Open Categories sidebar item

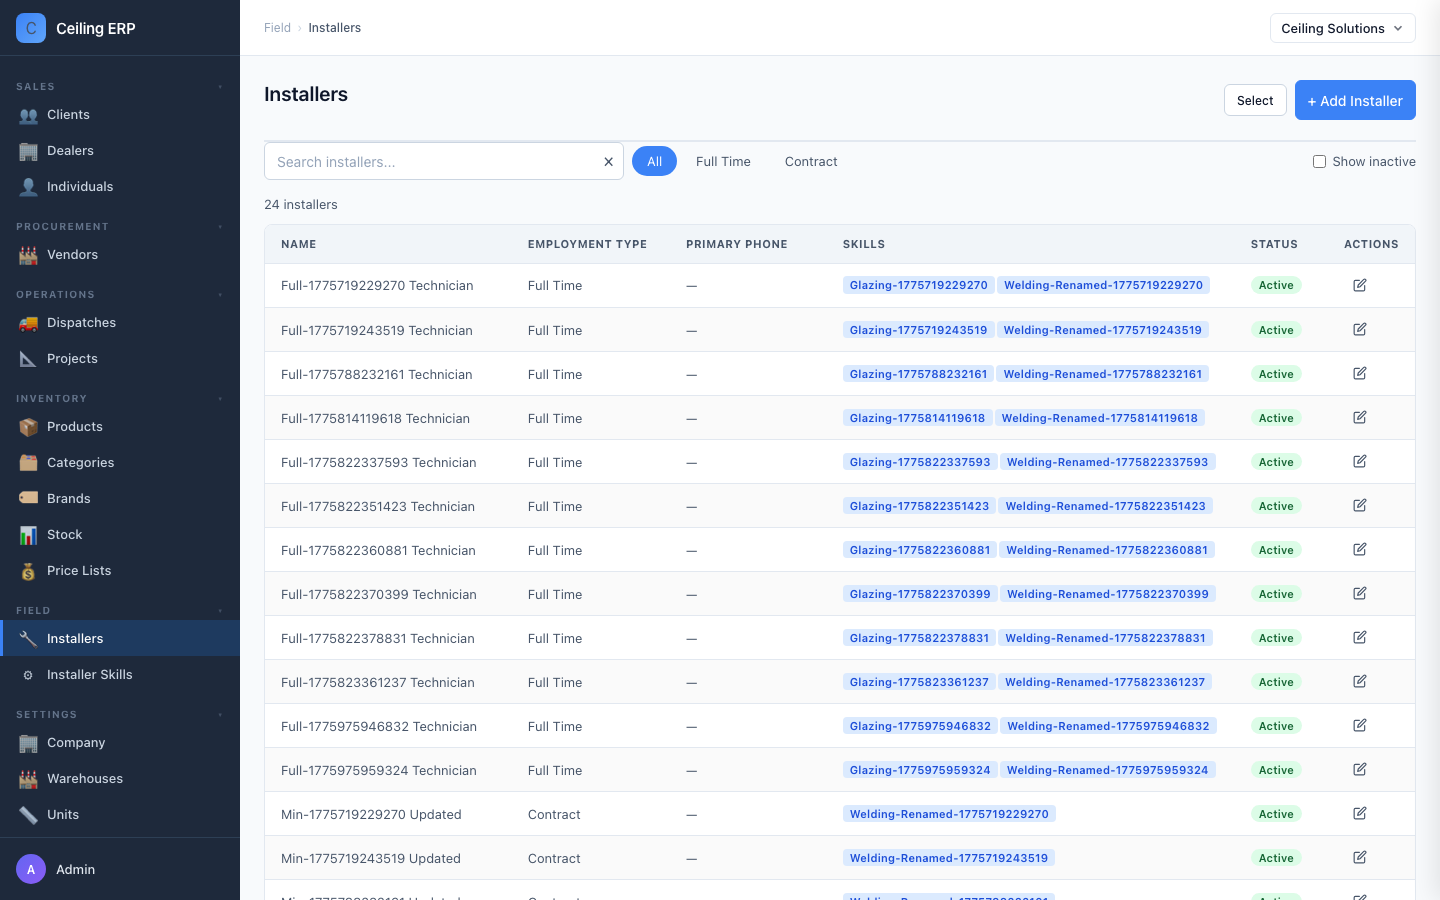tap(120, 463)
